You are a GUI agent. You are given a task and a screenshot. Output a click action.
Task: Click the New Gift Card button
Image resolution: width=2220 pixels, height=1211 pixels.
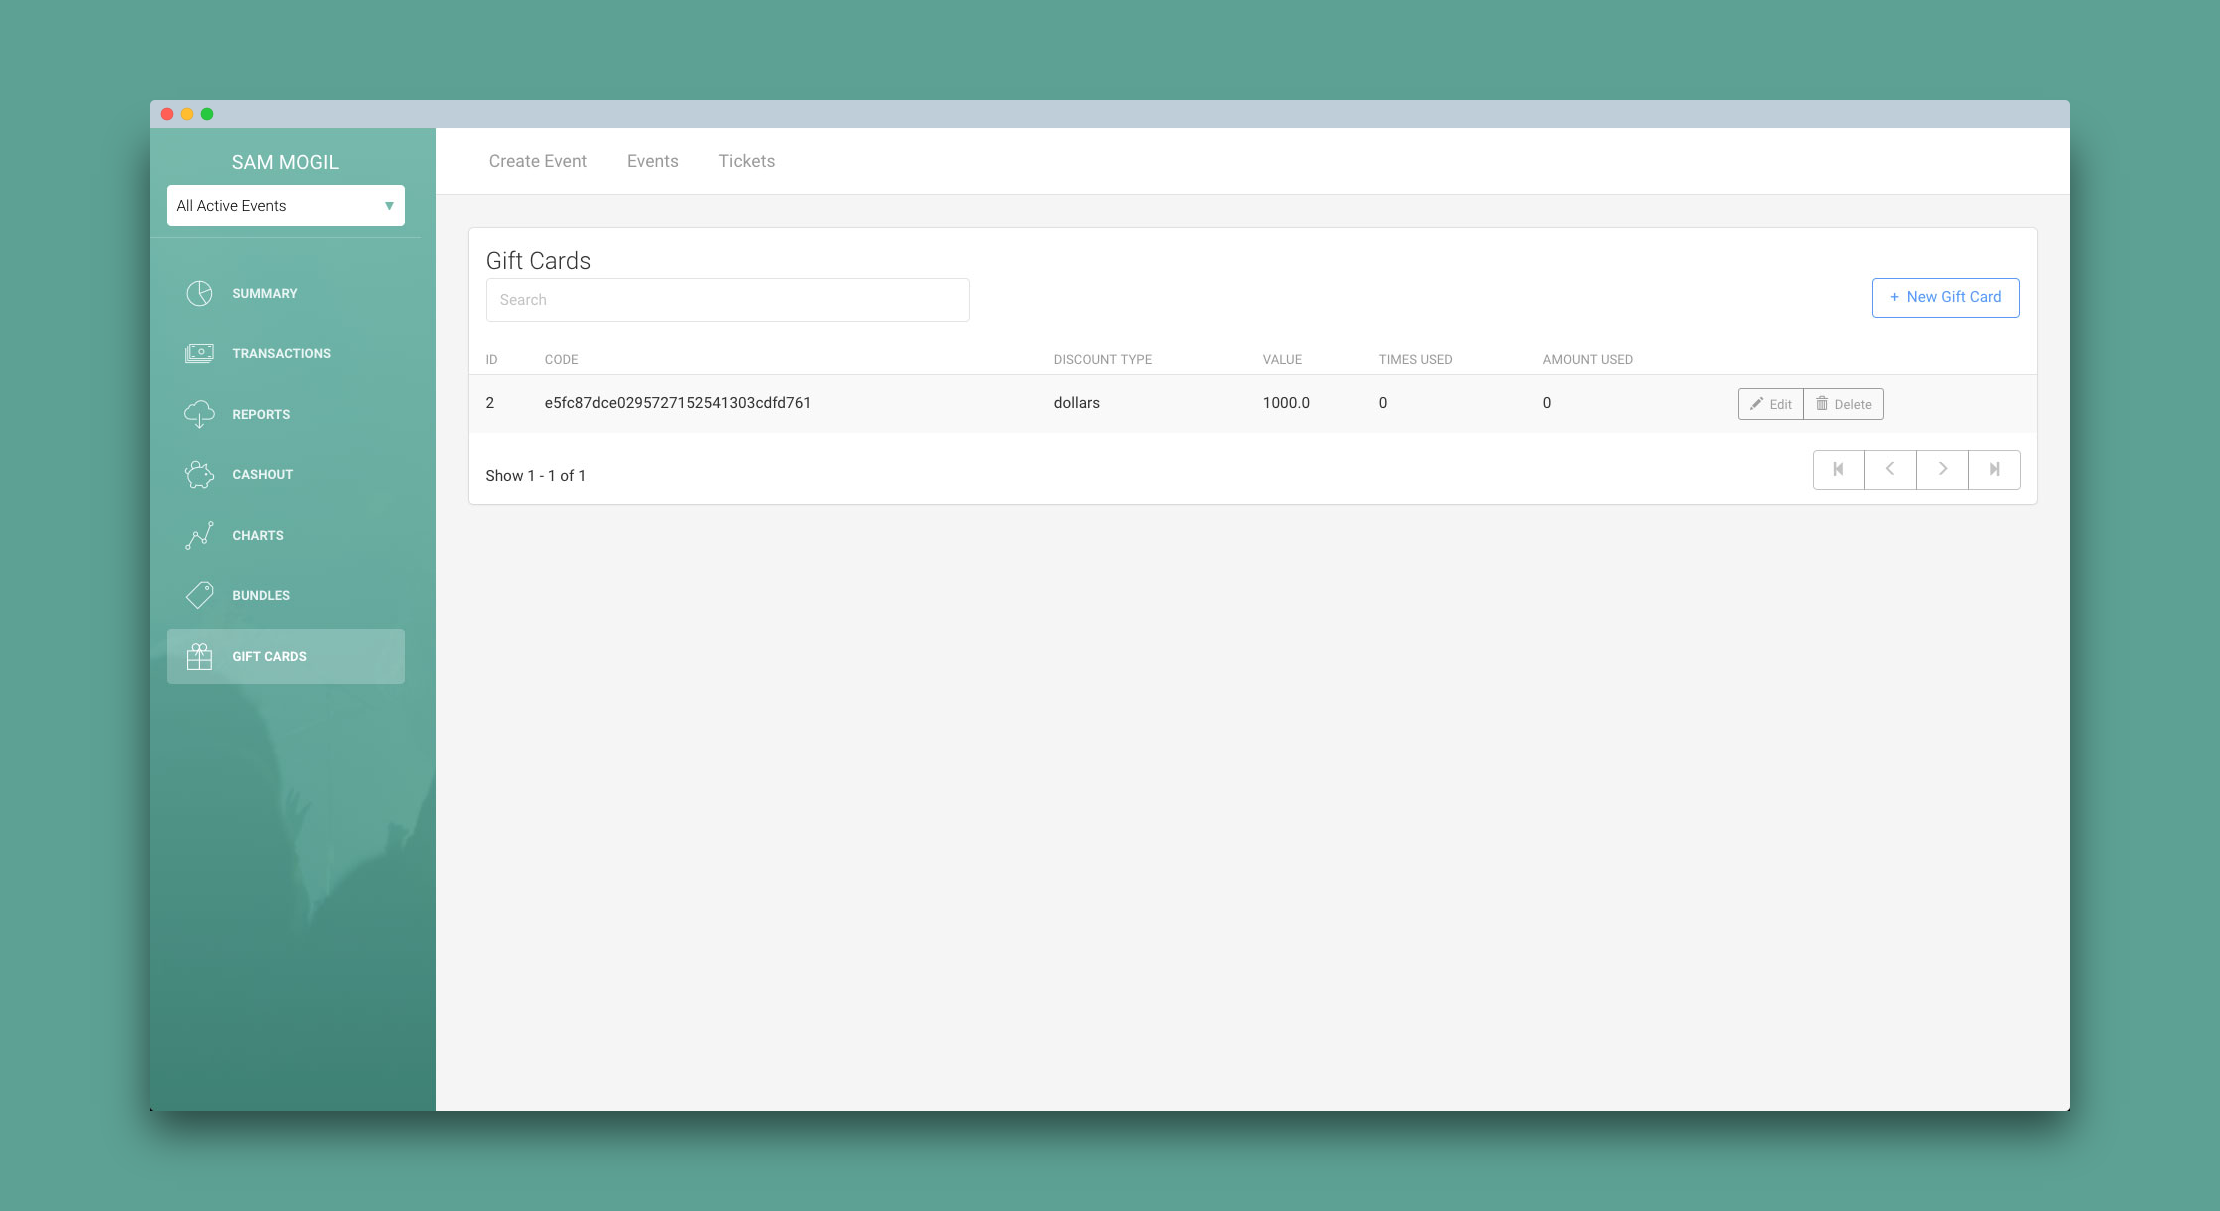pos(1944,297)
